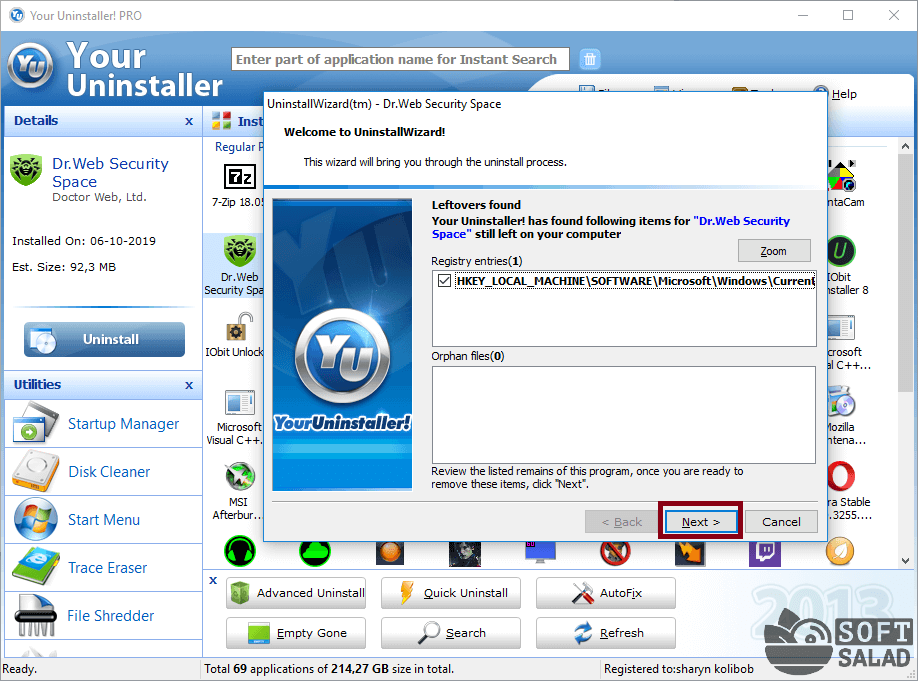
Task: Select the MSI Afterburner program icon
Action: [x=239, y=476]
